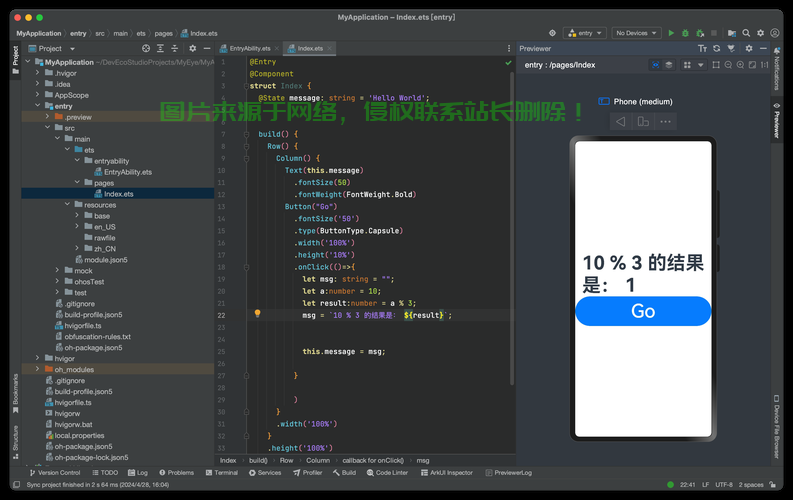Click the UTF-8 encoding in status bar
793x500 pixels.
(x=724, y=485)
